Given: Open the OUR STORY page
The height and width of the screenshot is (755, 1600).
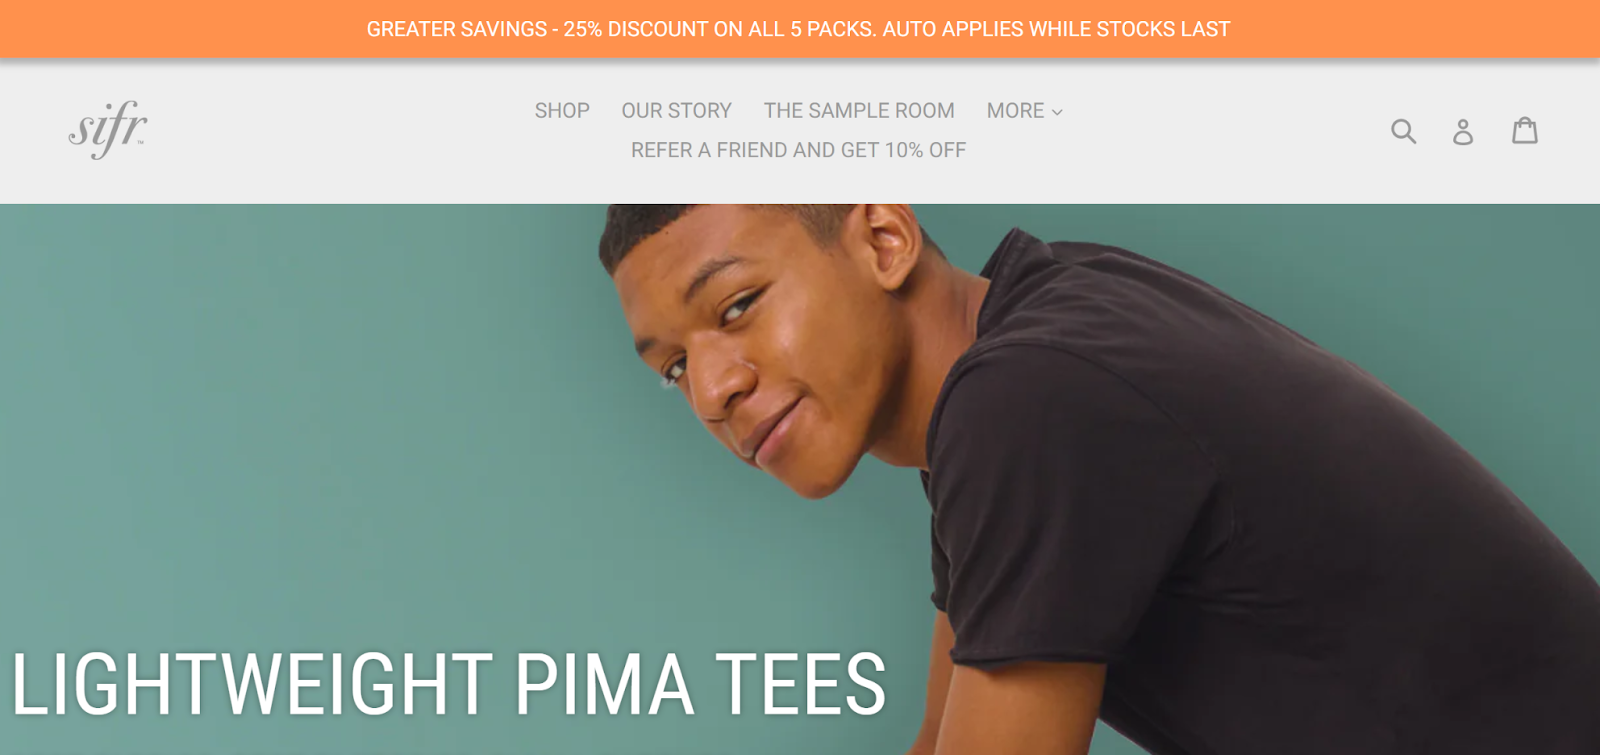Looking at the screenshot, I should point(677,110).
